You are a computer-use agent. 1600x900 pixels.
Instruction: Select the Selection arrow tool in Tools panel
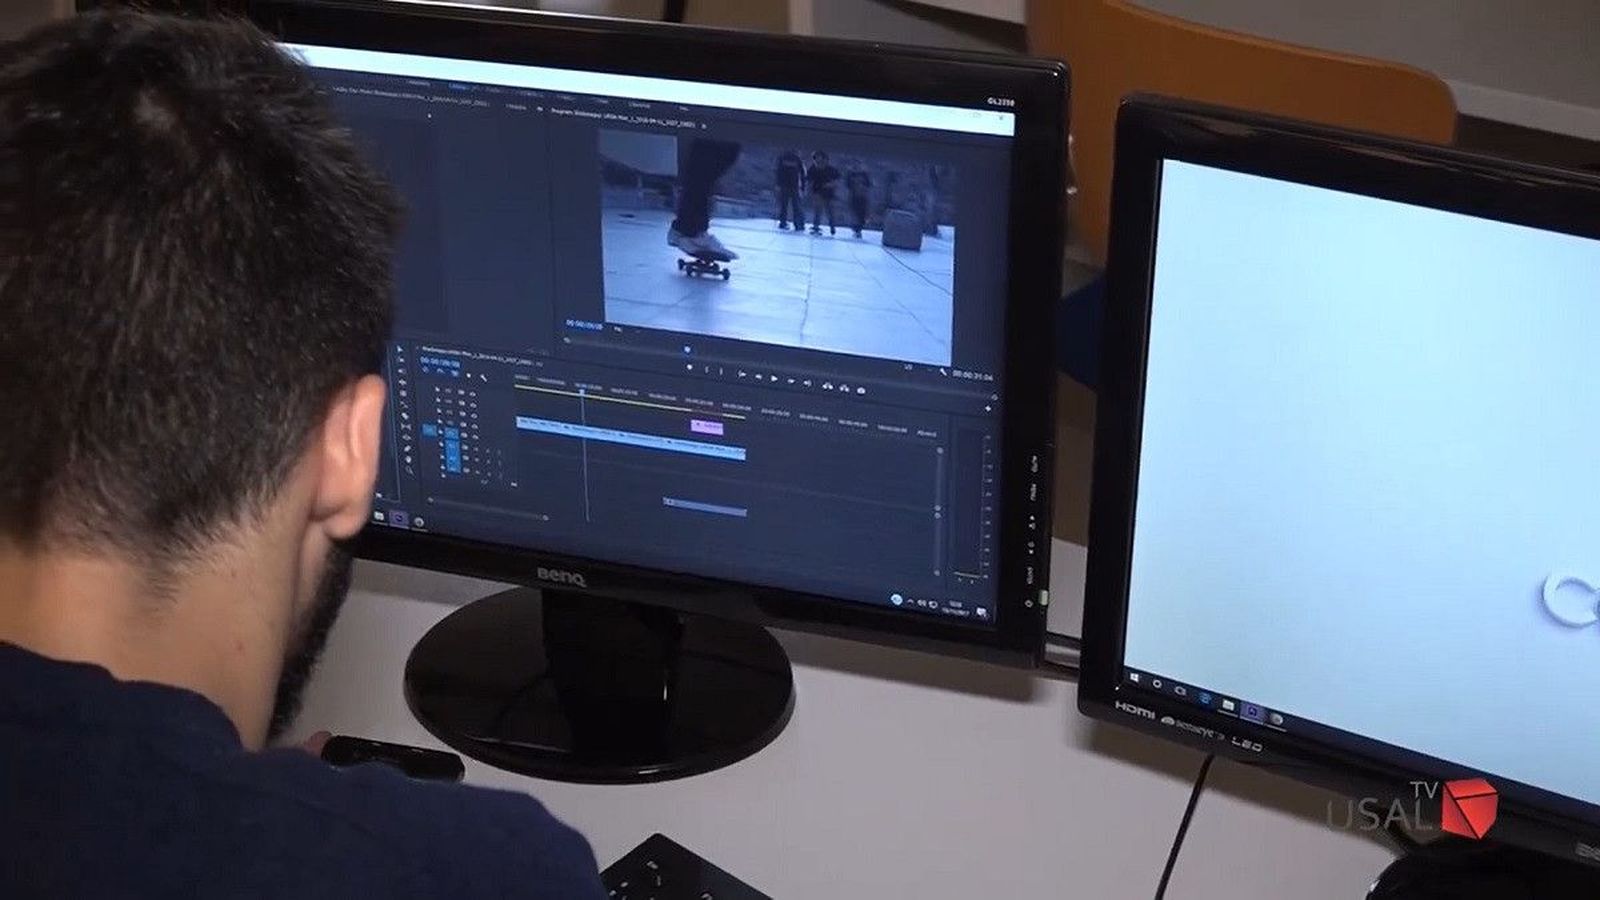[x=399, y=351]
